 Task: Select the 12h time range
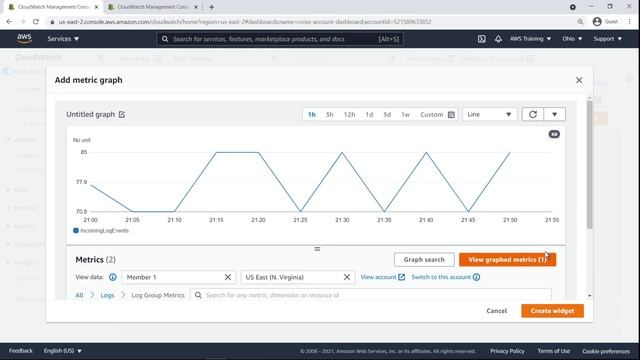349,115
